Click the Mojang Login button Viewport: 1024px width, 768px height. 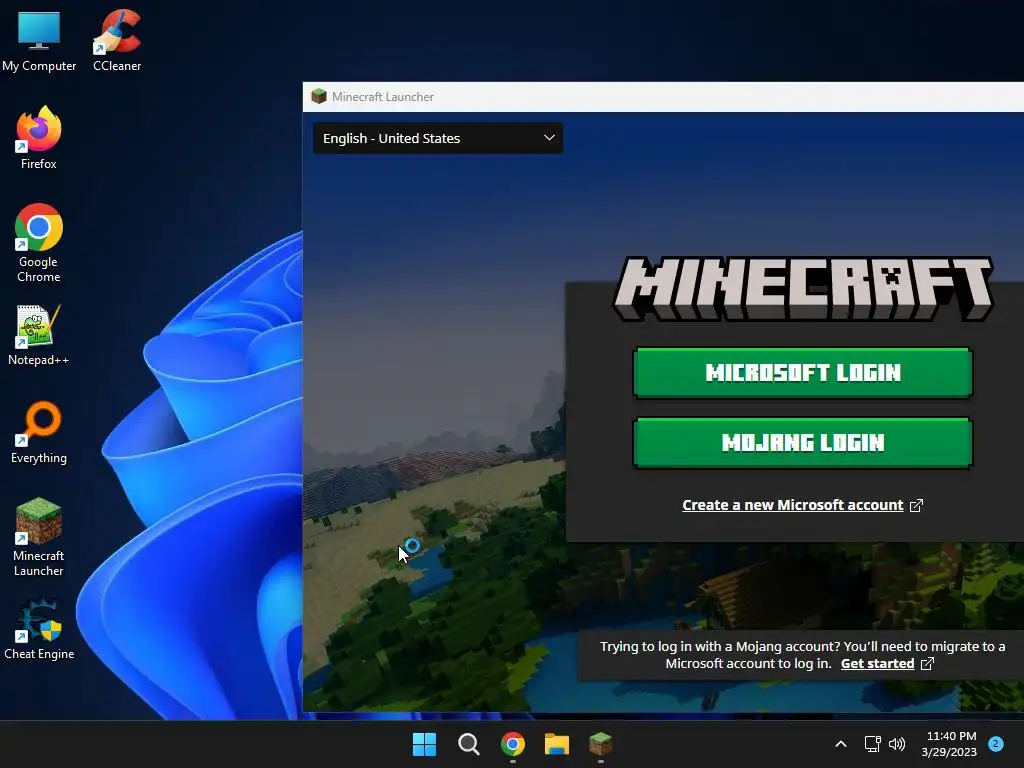click(x=803, y=443)
